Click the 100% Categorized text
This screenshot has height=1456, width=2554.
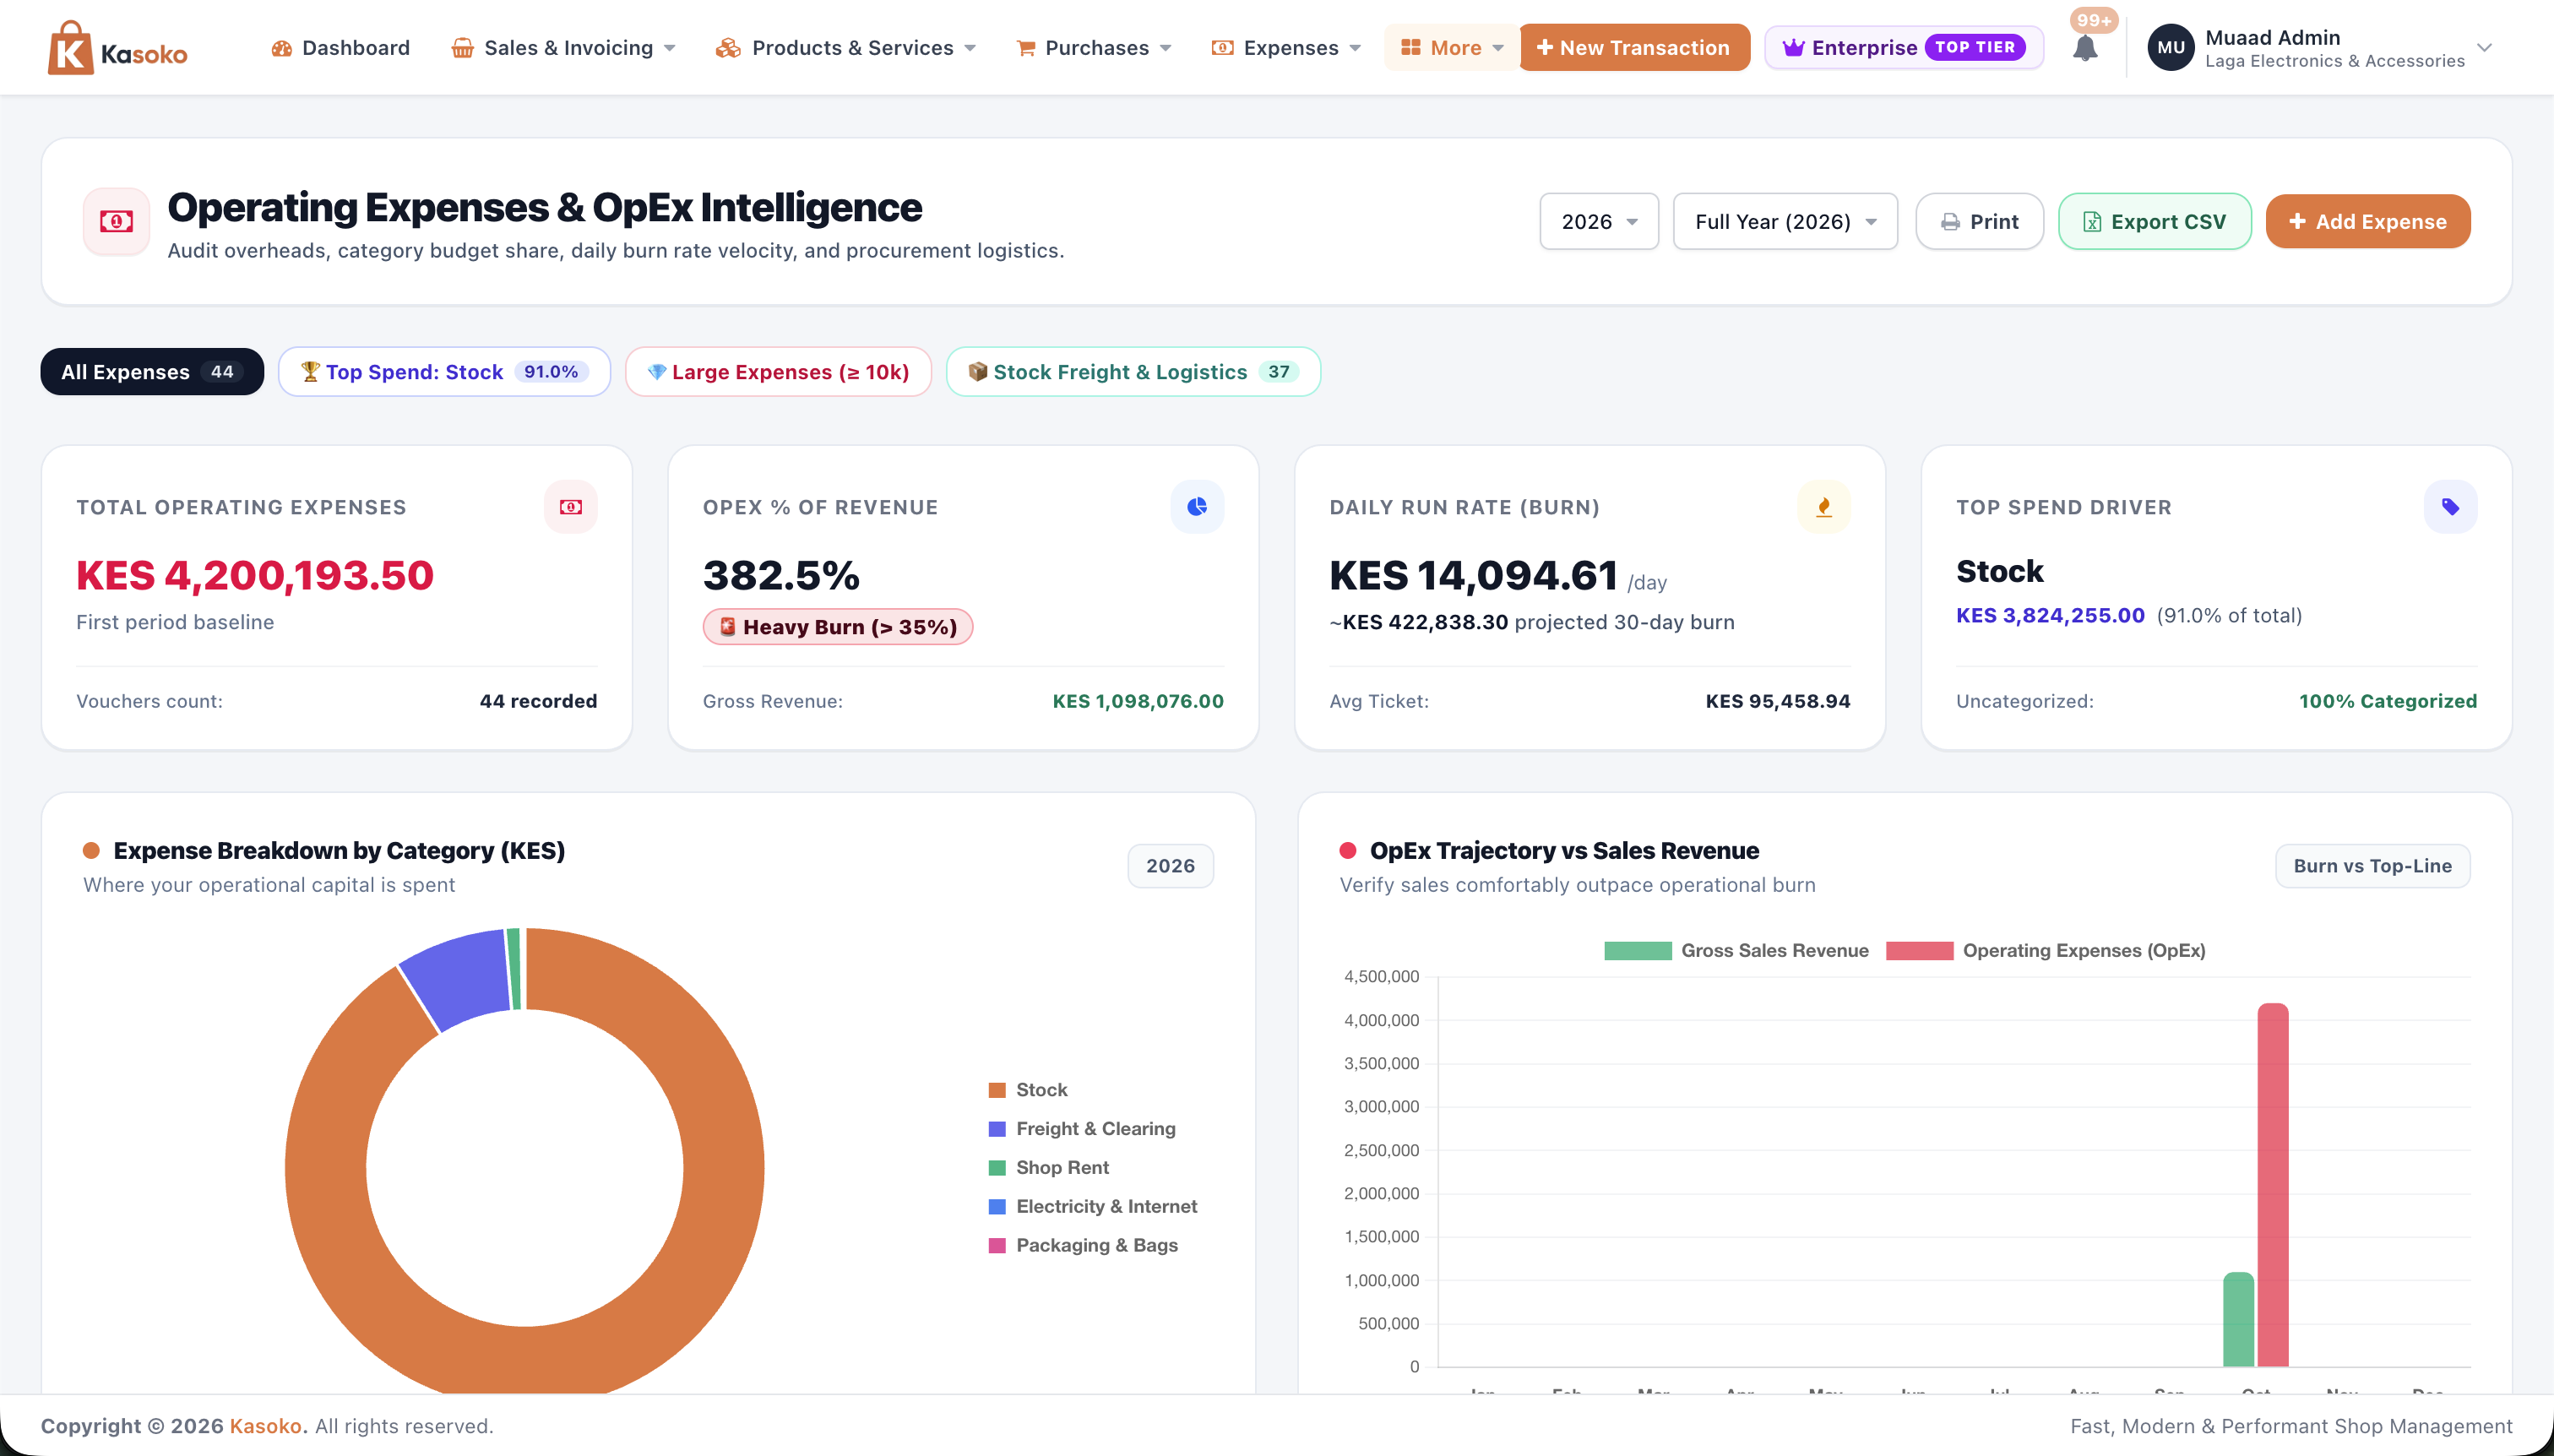click(2387, 701)
